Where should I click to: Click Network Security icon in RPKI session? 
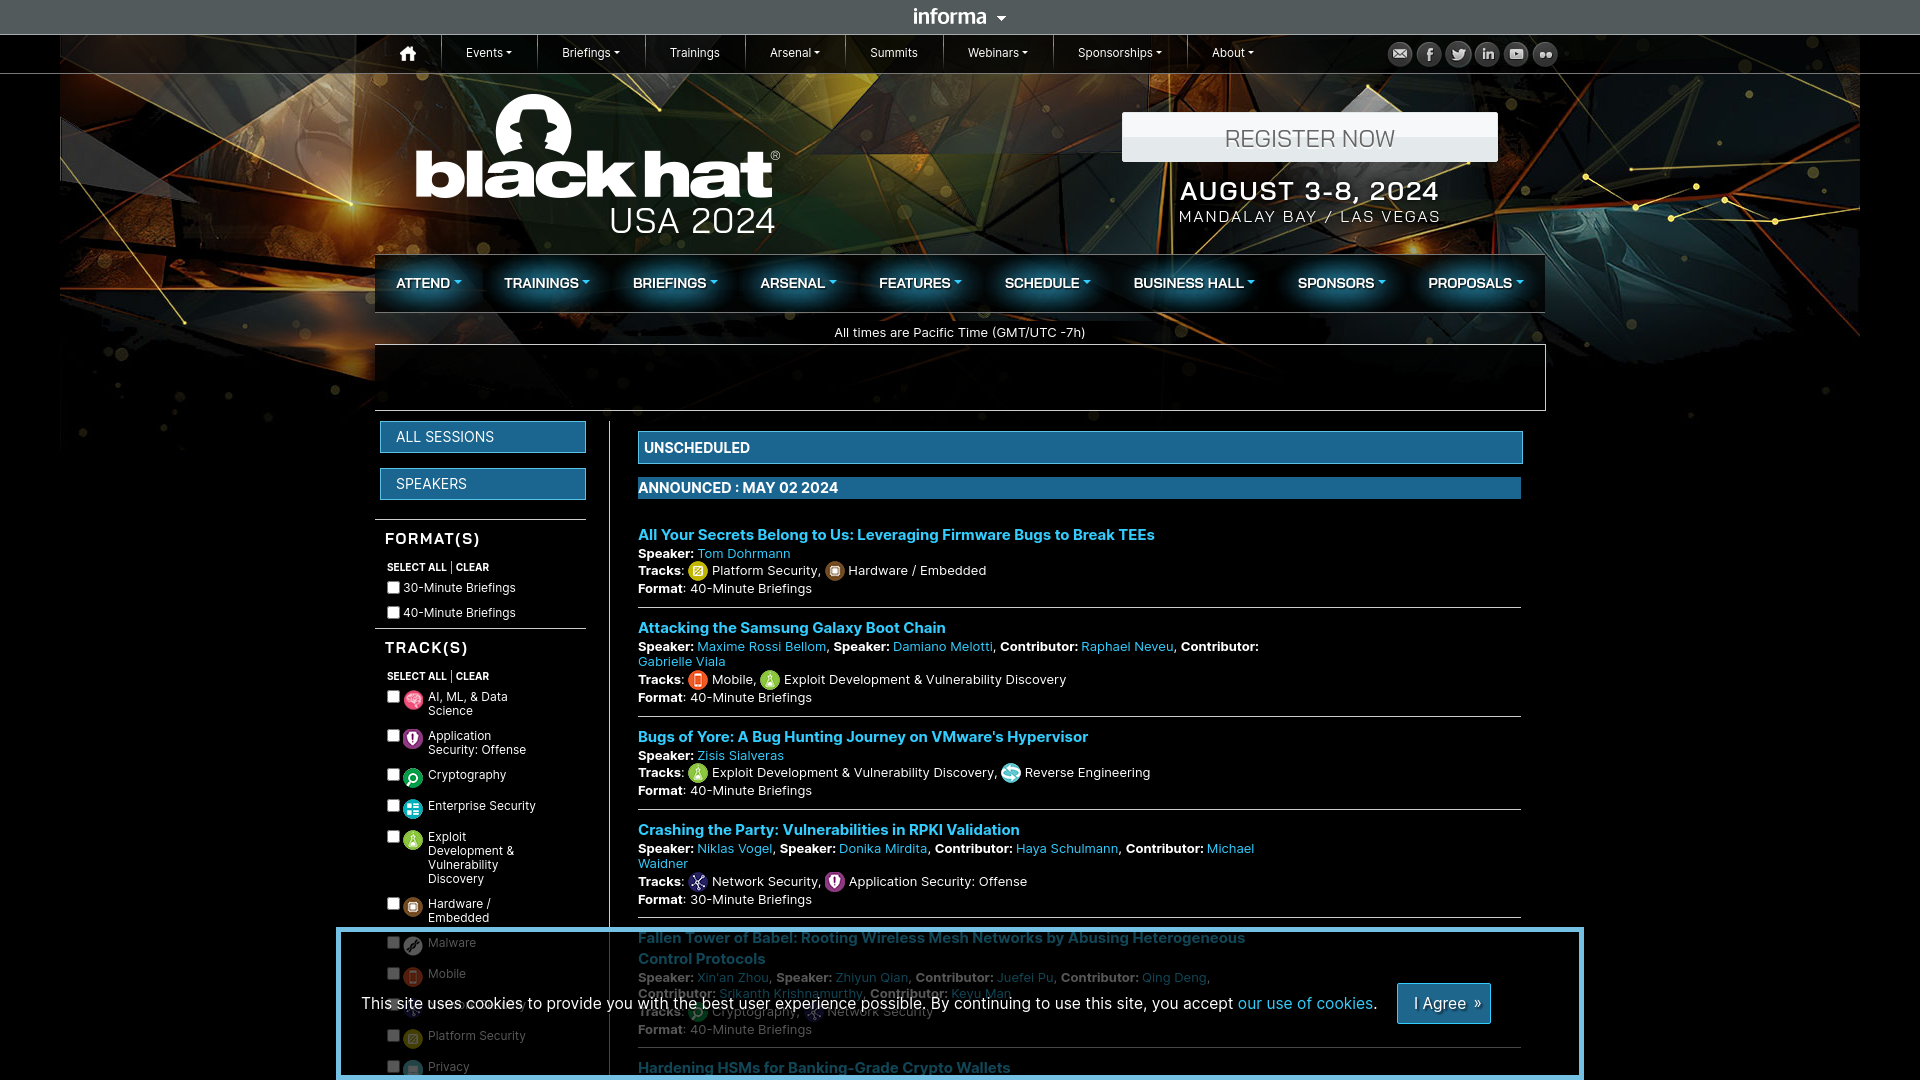(x=698, y=883)
